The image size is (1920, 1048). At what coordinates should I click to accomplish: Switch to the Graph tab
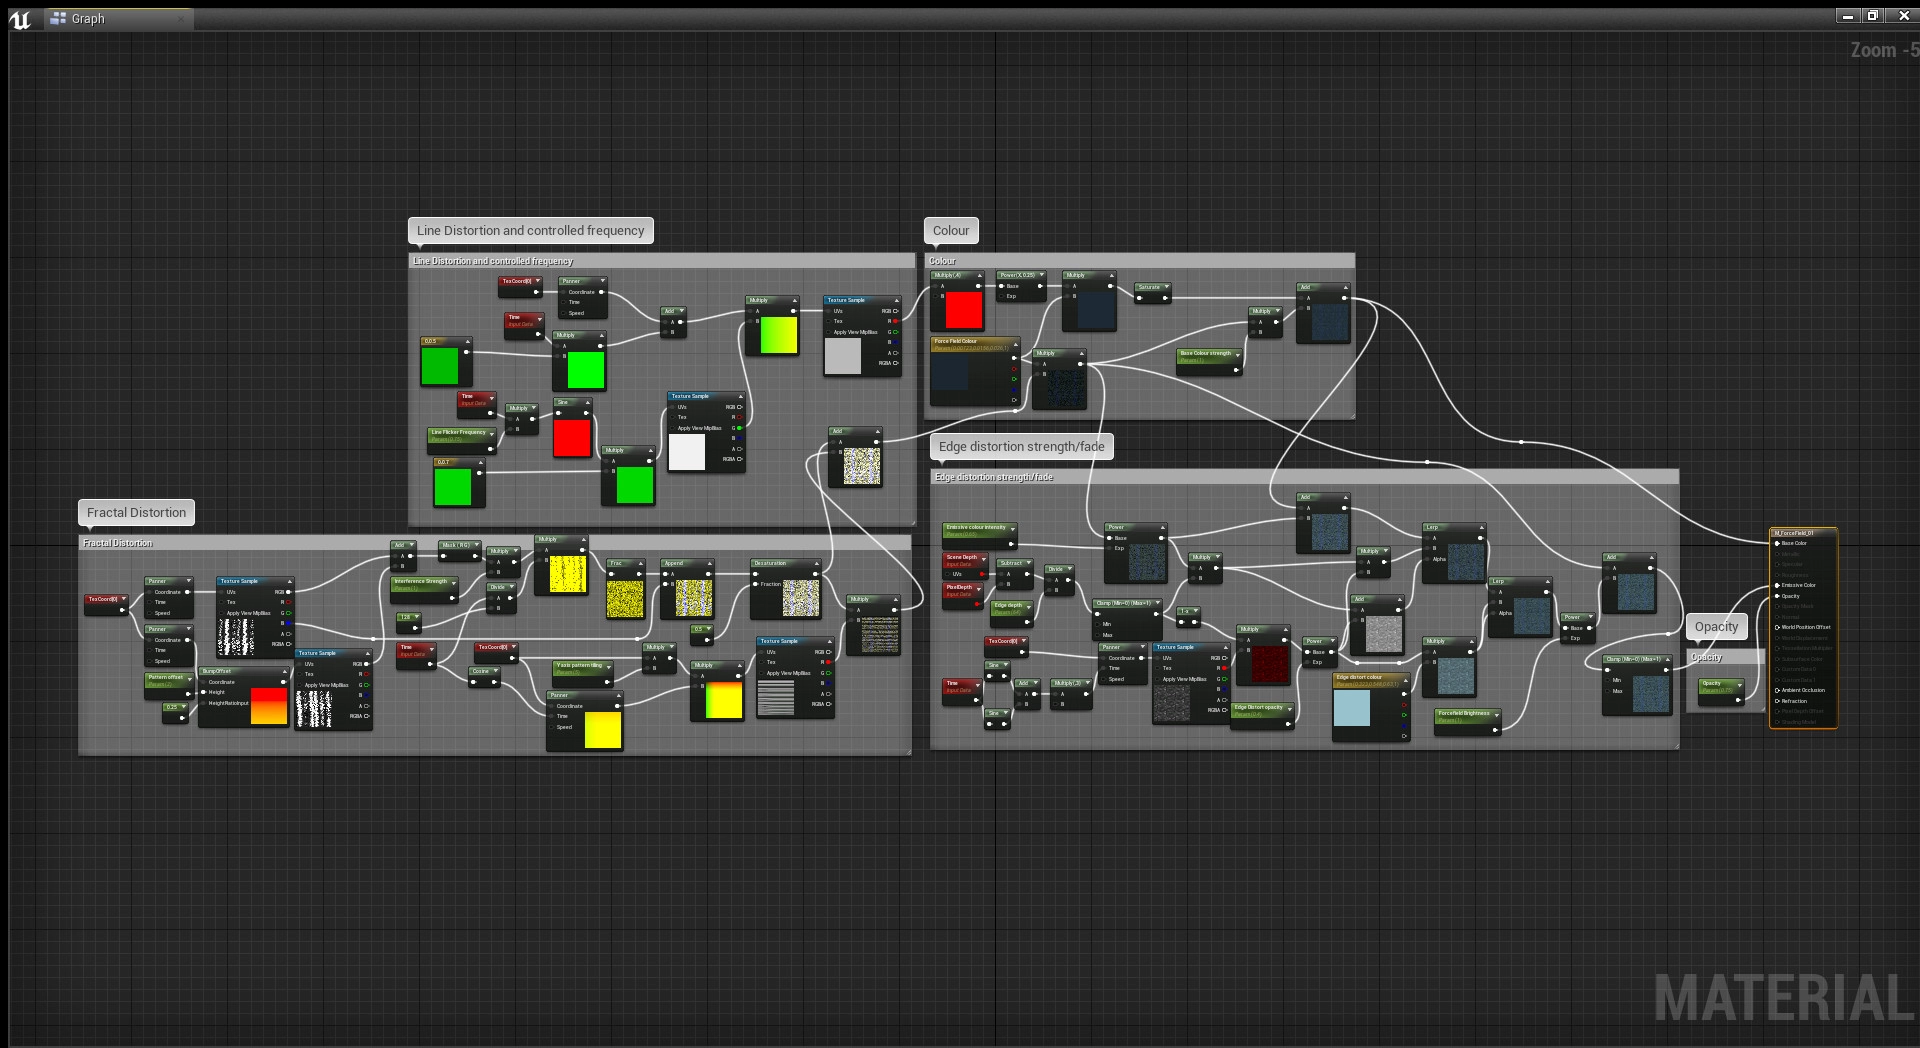point(87,19)
